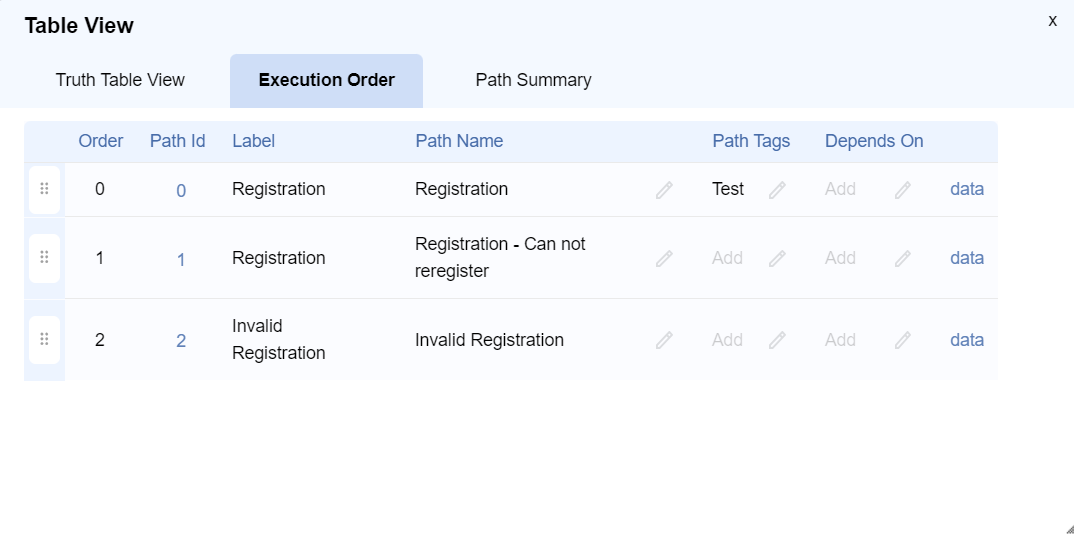Click the drag handle for order 1 row
The image size is (1074, 535).
click(44, 258)
